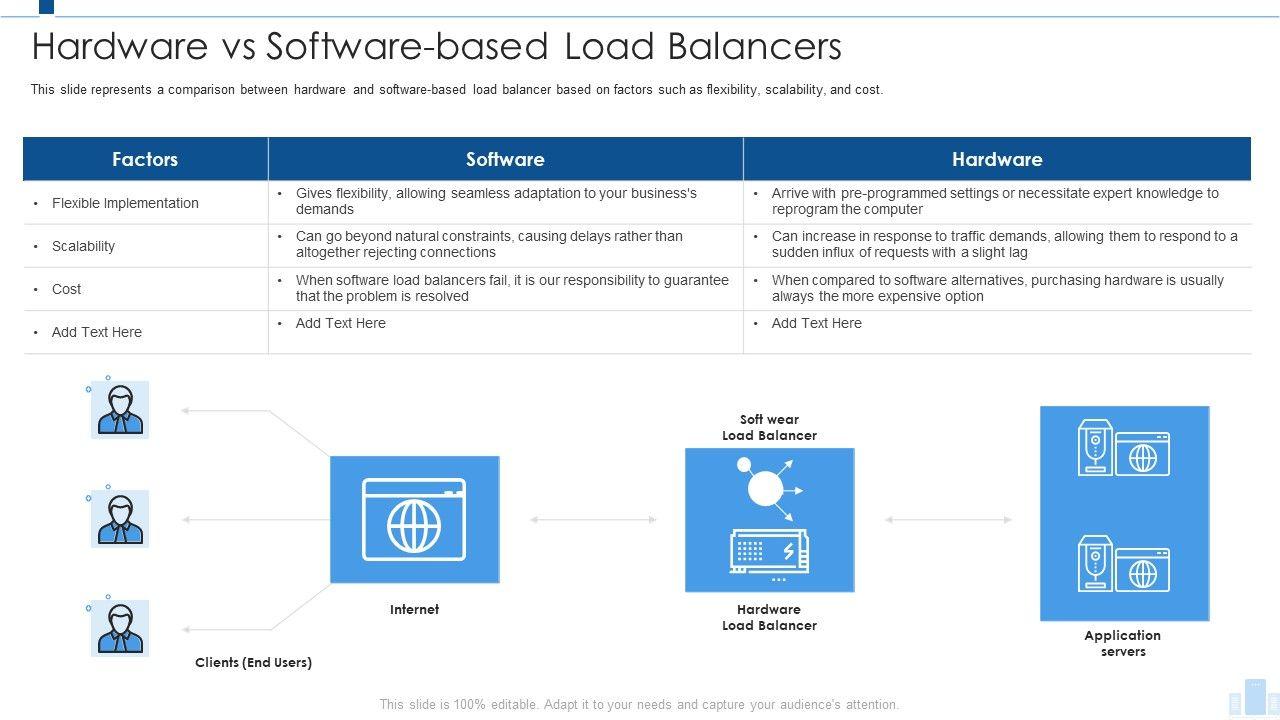Select the lower application server icon
The image size is (1280, 720).
click(1123, 564)
